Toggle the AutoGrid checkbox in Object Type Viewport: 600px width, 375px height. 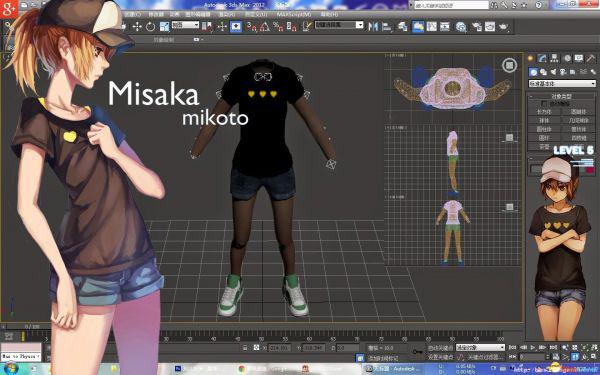pos(544,104)
